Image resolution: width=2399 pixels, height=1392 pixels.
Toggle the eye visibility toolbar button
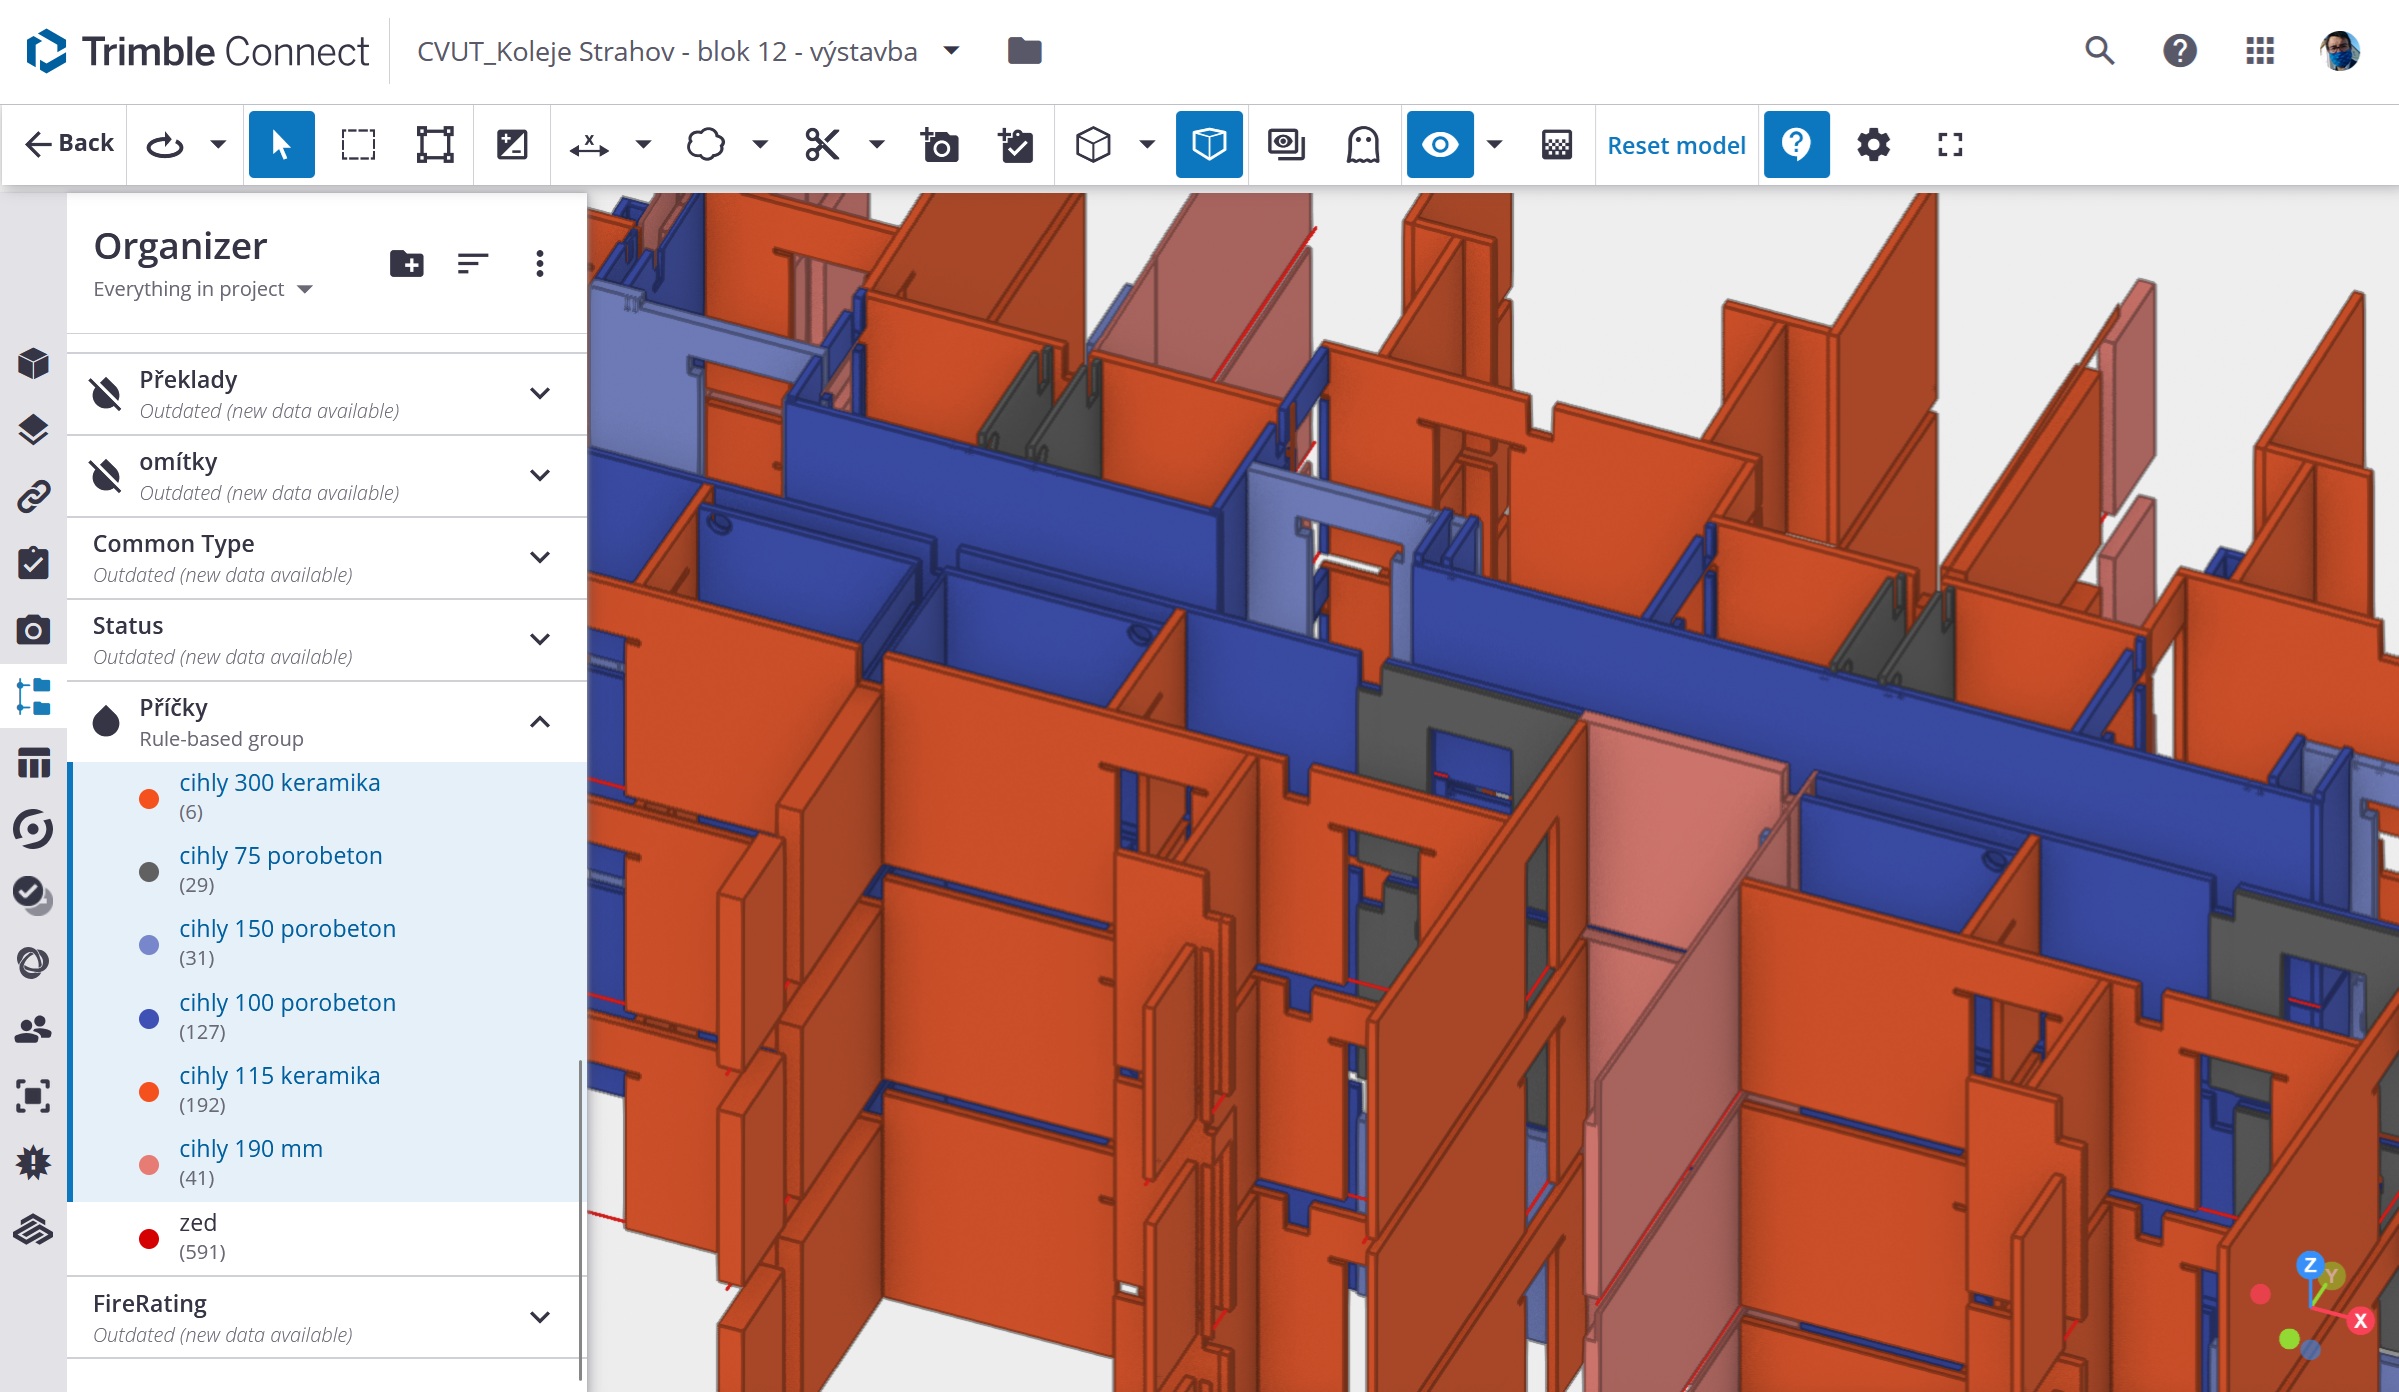[1439, 145]
